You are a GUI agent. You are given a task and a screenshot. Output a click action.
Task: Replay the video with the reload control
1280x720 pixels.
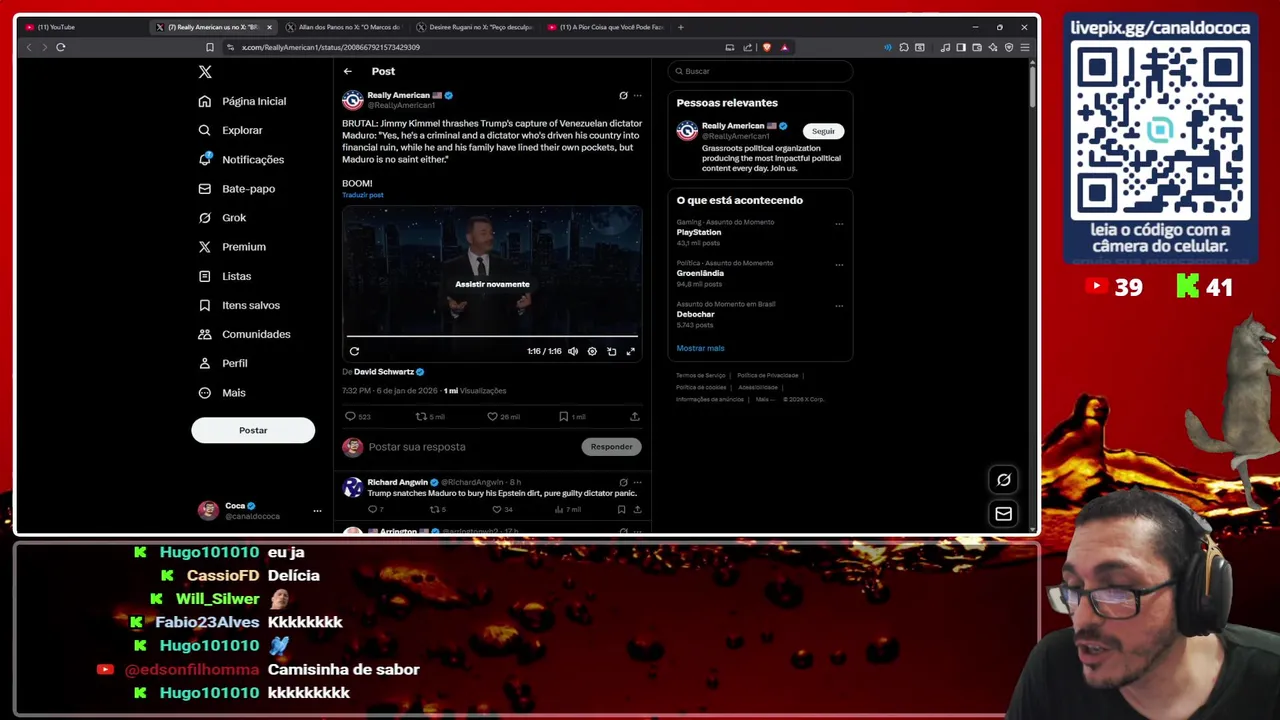pyautogui.click(x=354, y=351)
